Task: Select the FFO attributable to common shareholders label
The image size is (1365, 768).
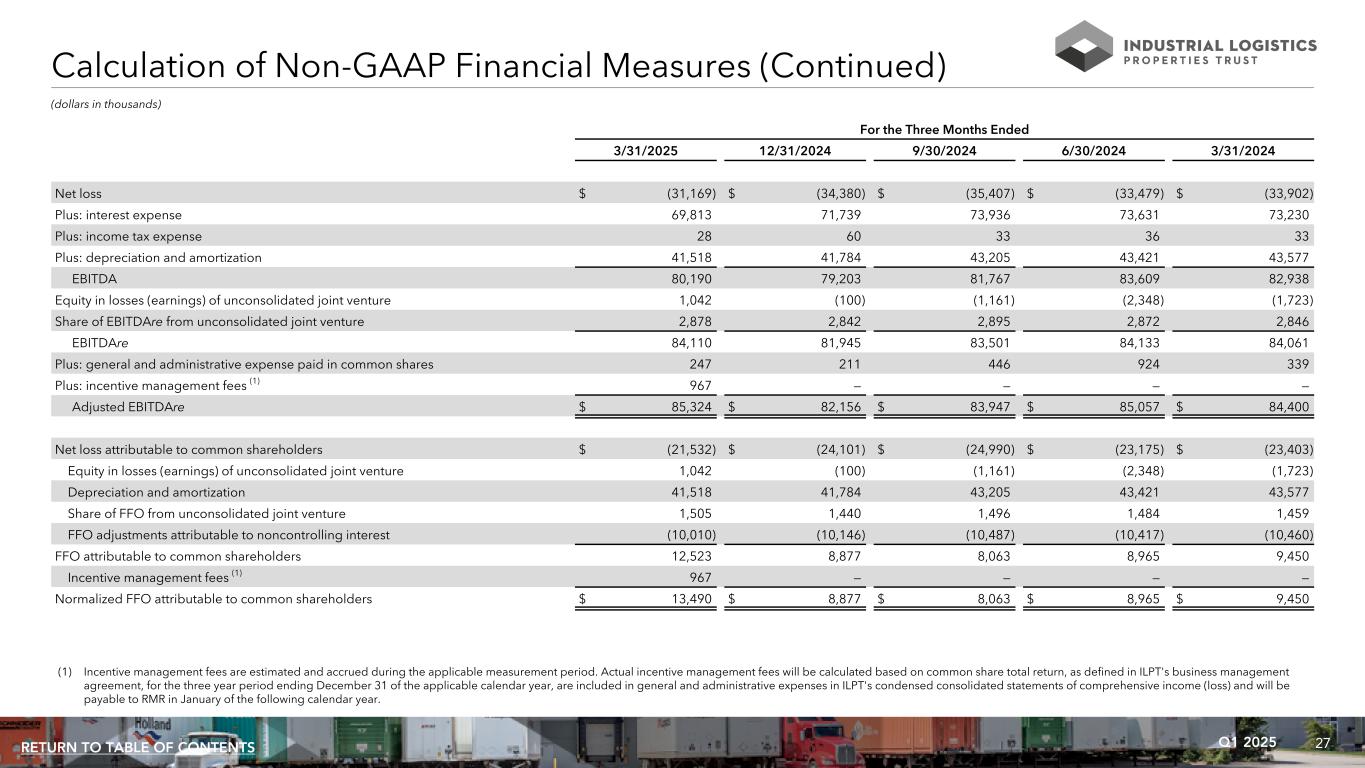Action: pos(178,556)
